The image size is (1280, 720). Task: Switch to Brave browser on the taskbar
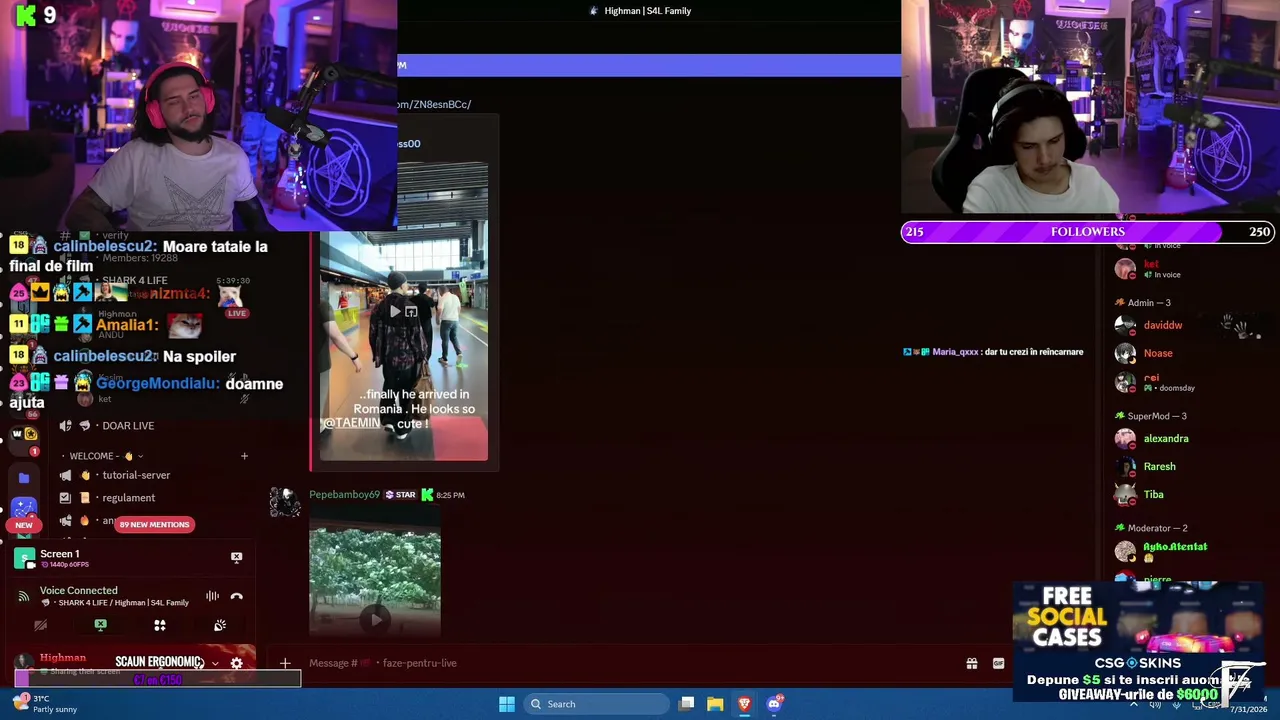pyautogui.click(x=744, y=704)
